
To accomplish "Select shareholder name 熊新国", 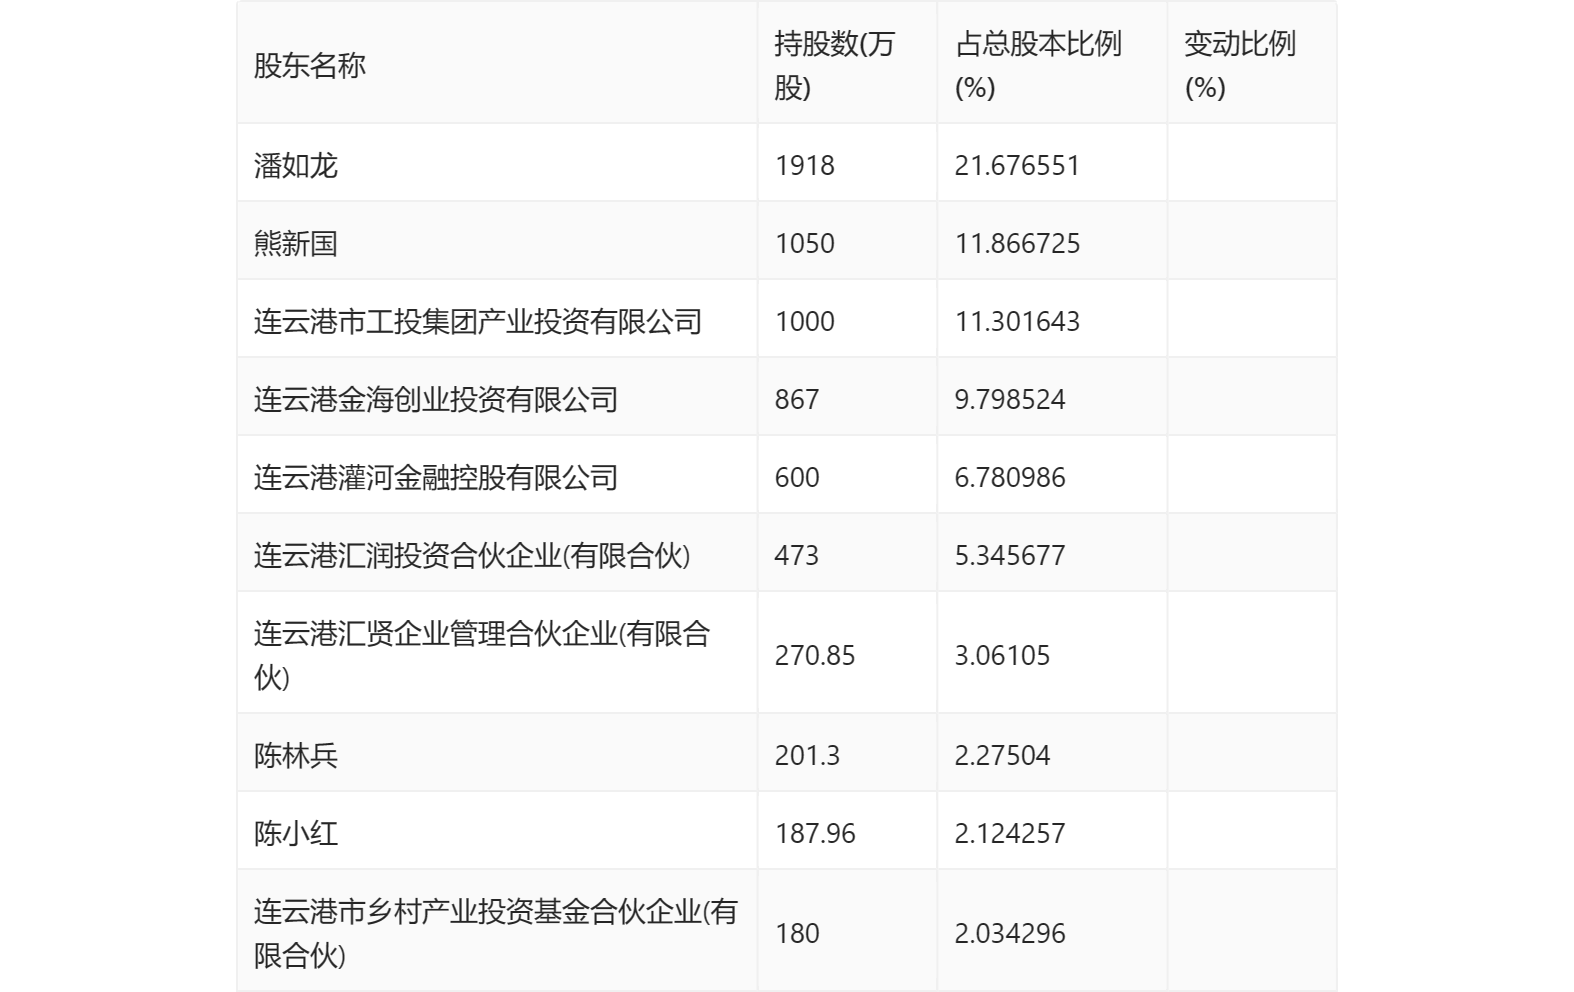I will coord(296,244).
